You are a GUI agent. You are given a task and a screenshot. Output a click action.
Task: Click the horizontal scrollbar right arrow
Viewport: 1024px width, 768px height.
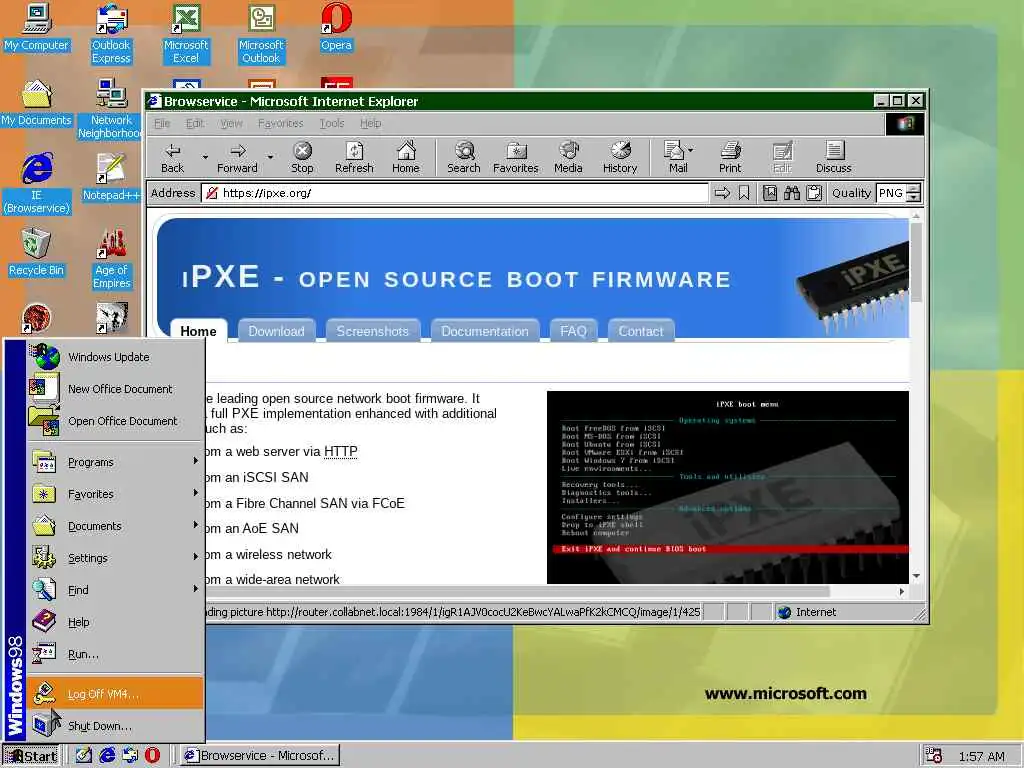click(902, 592)
